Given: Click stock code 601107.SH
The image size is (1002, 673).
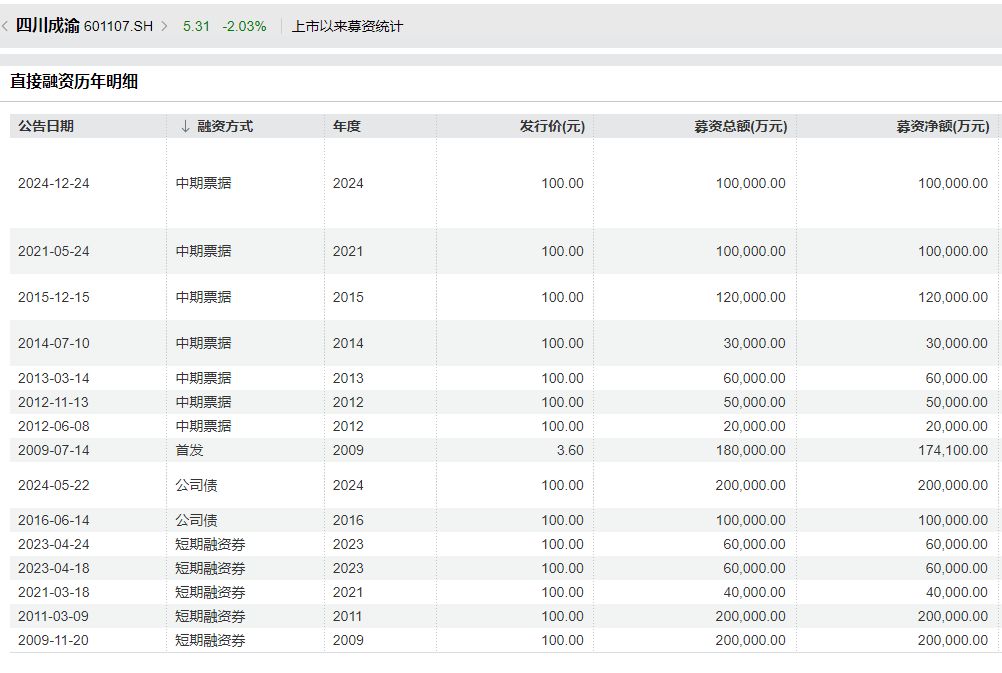Looking at the screenshot, I should point(119,26).
